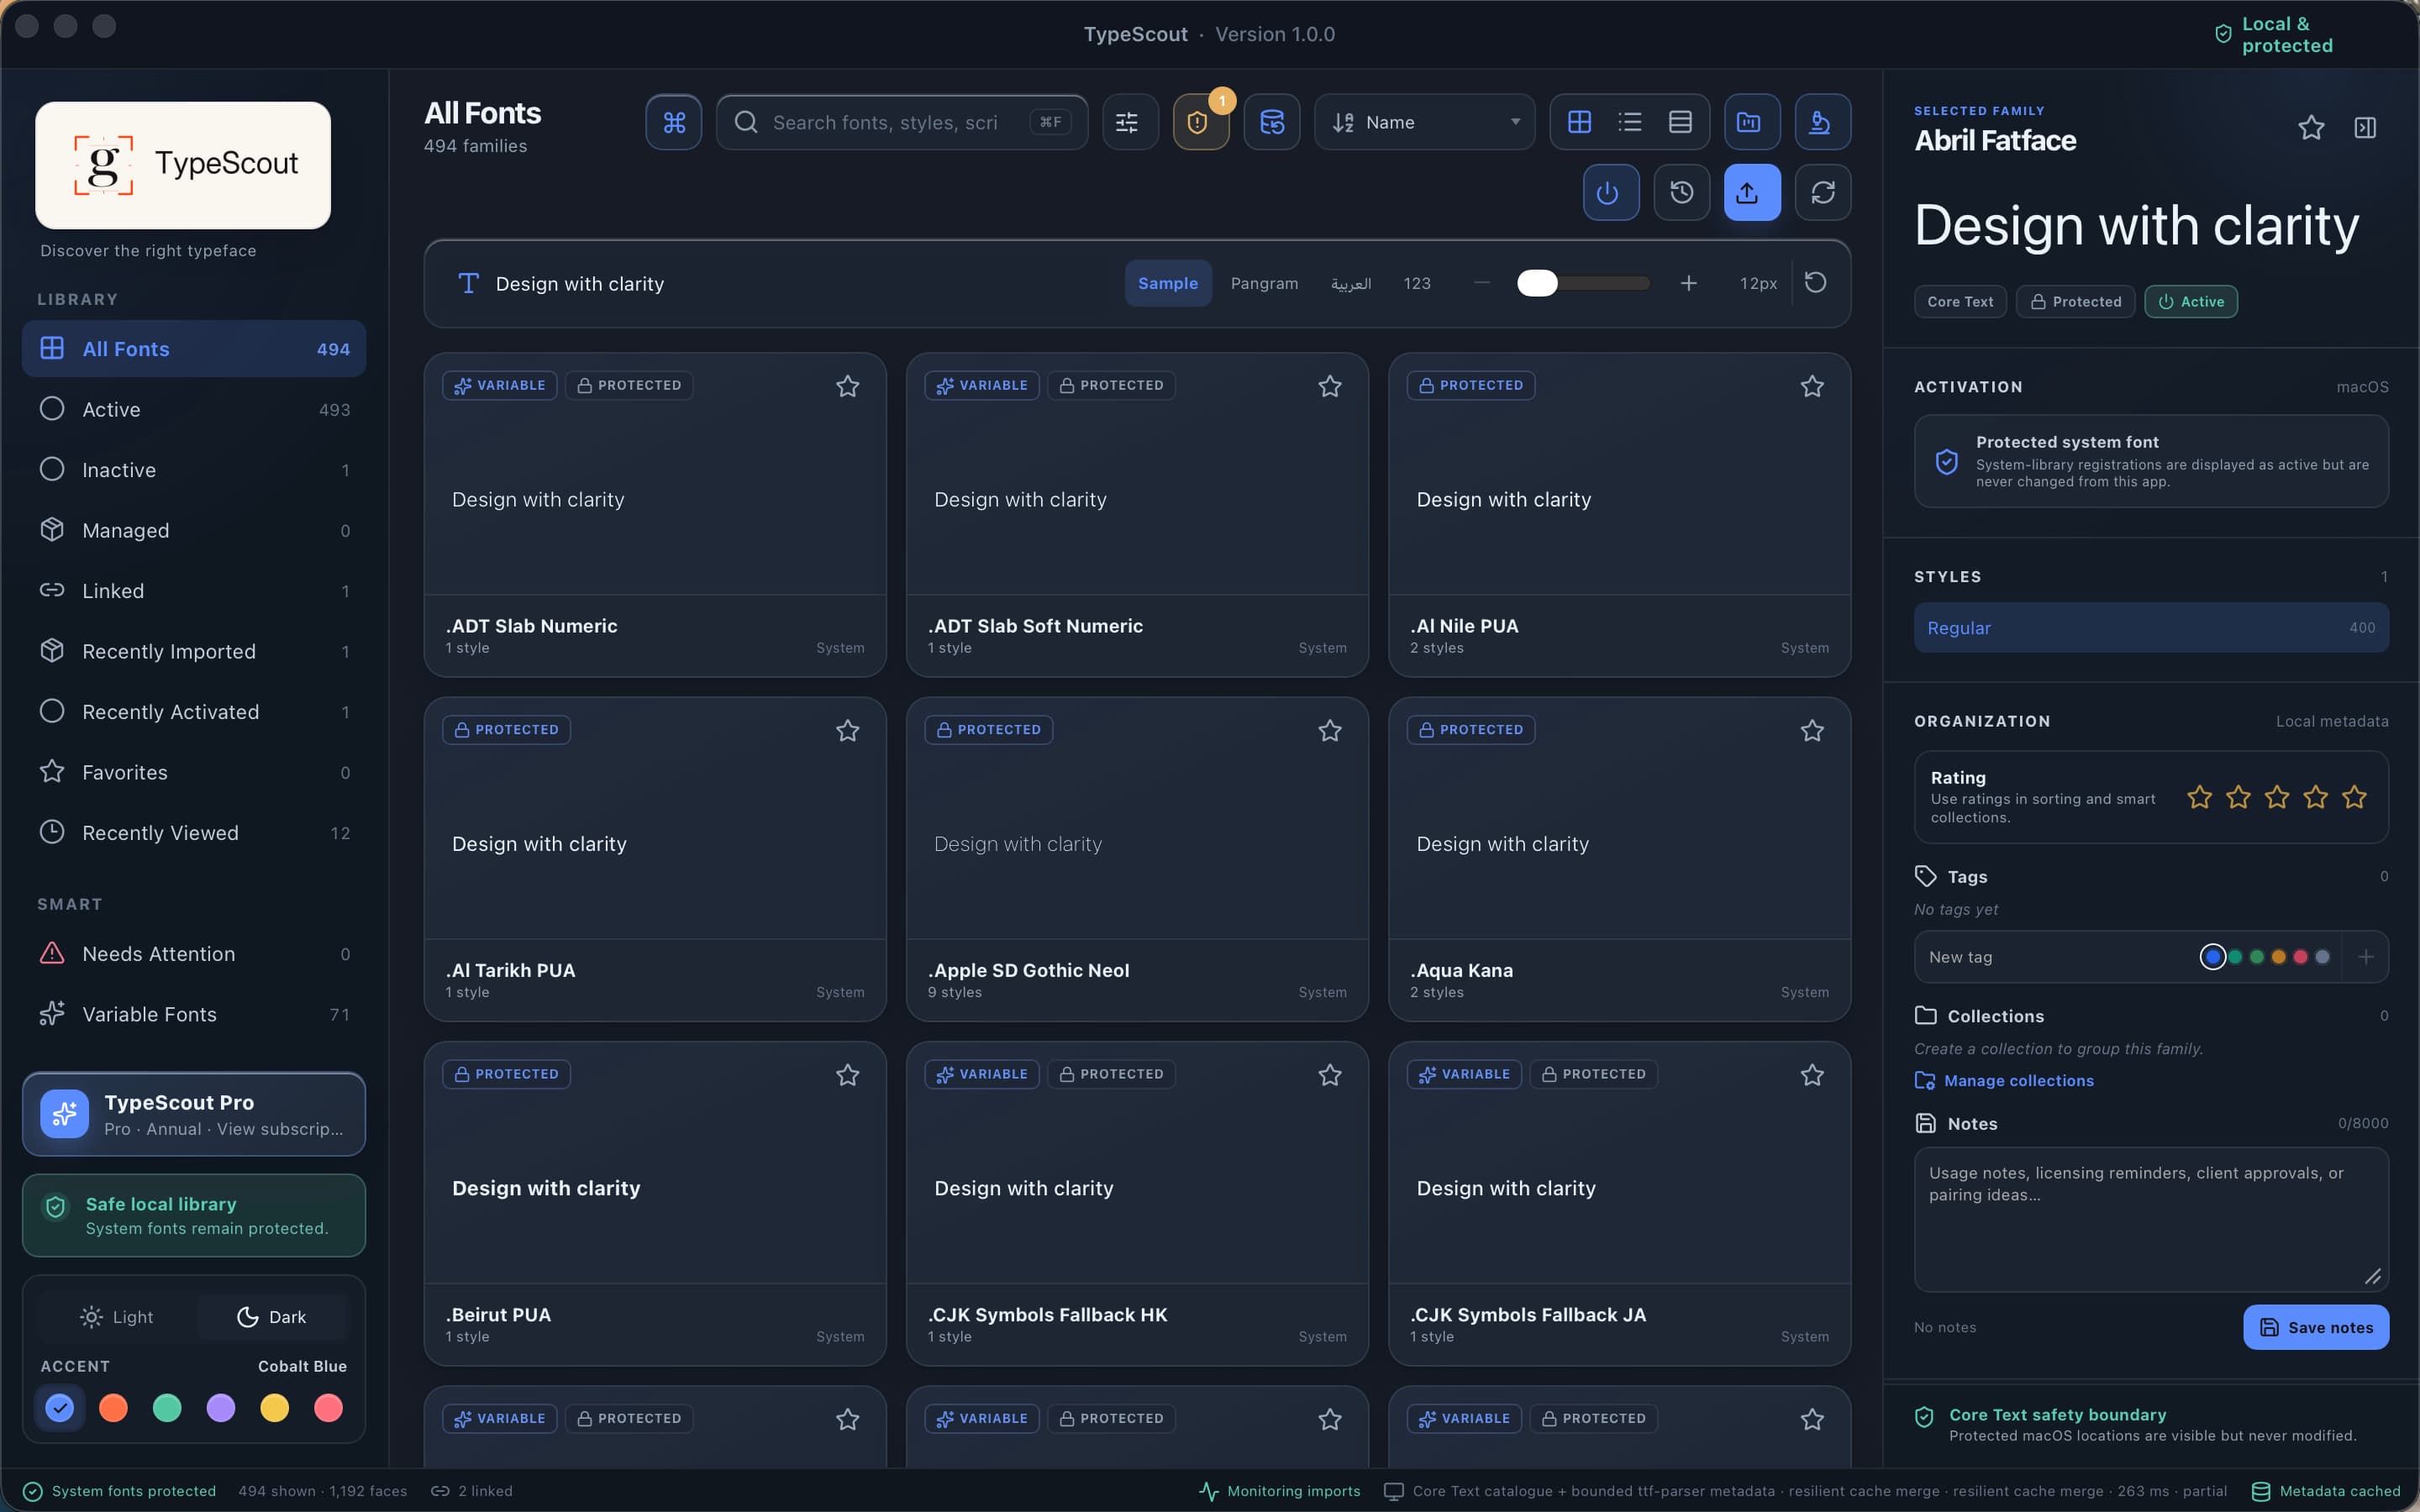Image resolution: width=2420 pixels, height=1512 pixels.
Task: Switch to Light theme
Action: pyautogui.click(x=116, y=1317)
